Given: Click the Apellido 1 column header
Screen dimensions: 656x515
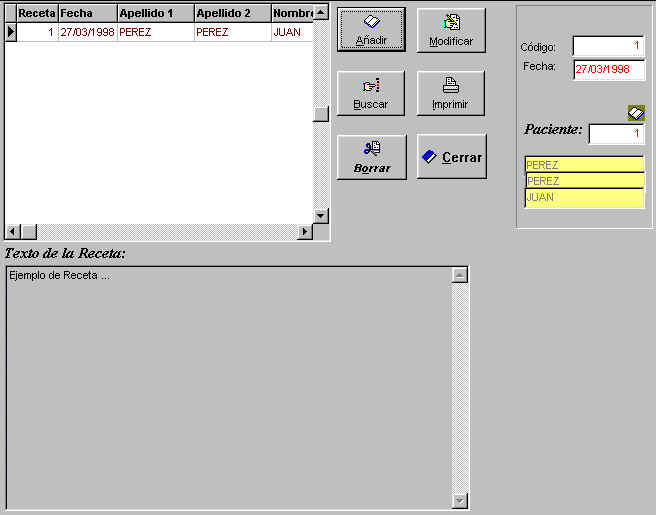Looking at the screenshot, I should coord(156,13).
